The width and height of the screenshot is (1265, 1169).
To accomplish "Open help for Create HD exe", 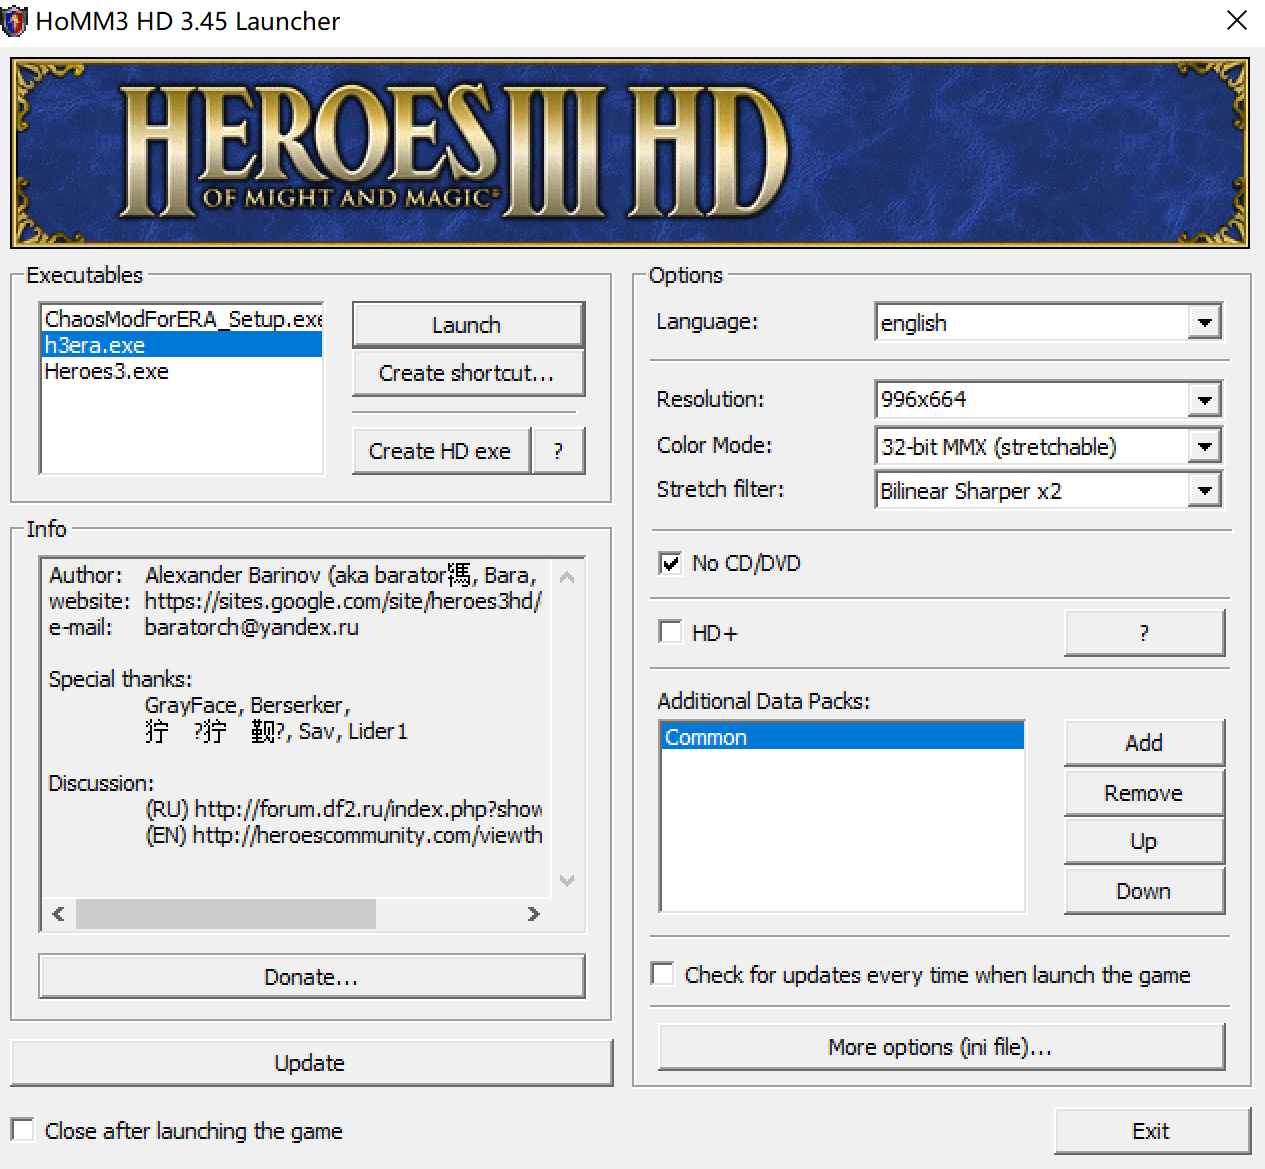I will [x=558, y=451].
